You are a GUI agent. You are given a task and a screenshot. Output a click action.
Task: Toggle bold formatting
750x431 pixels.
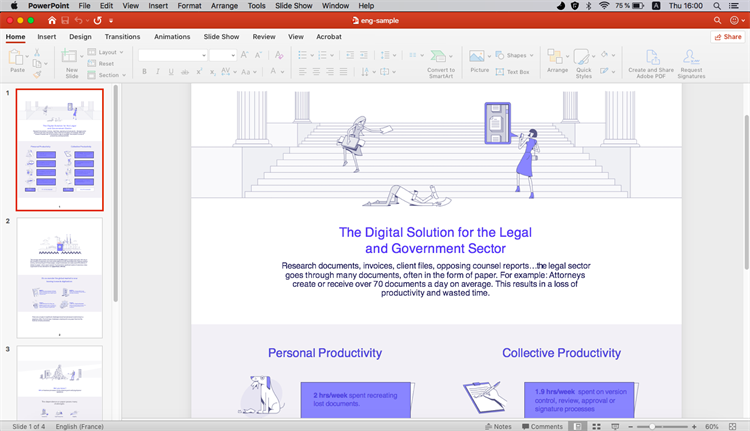[144, 72]
